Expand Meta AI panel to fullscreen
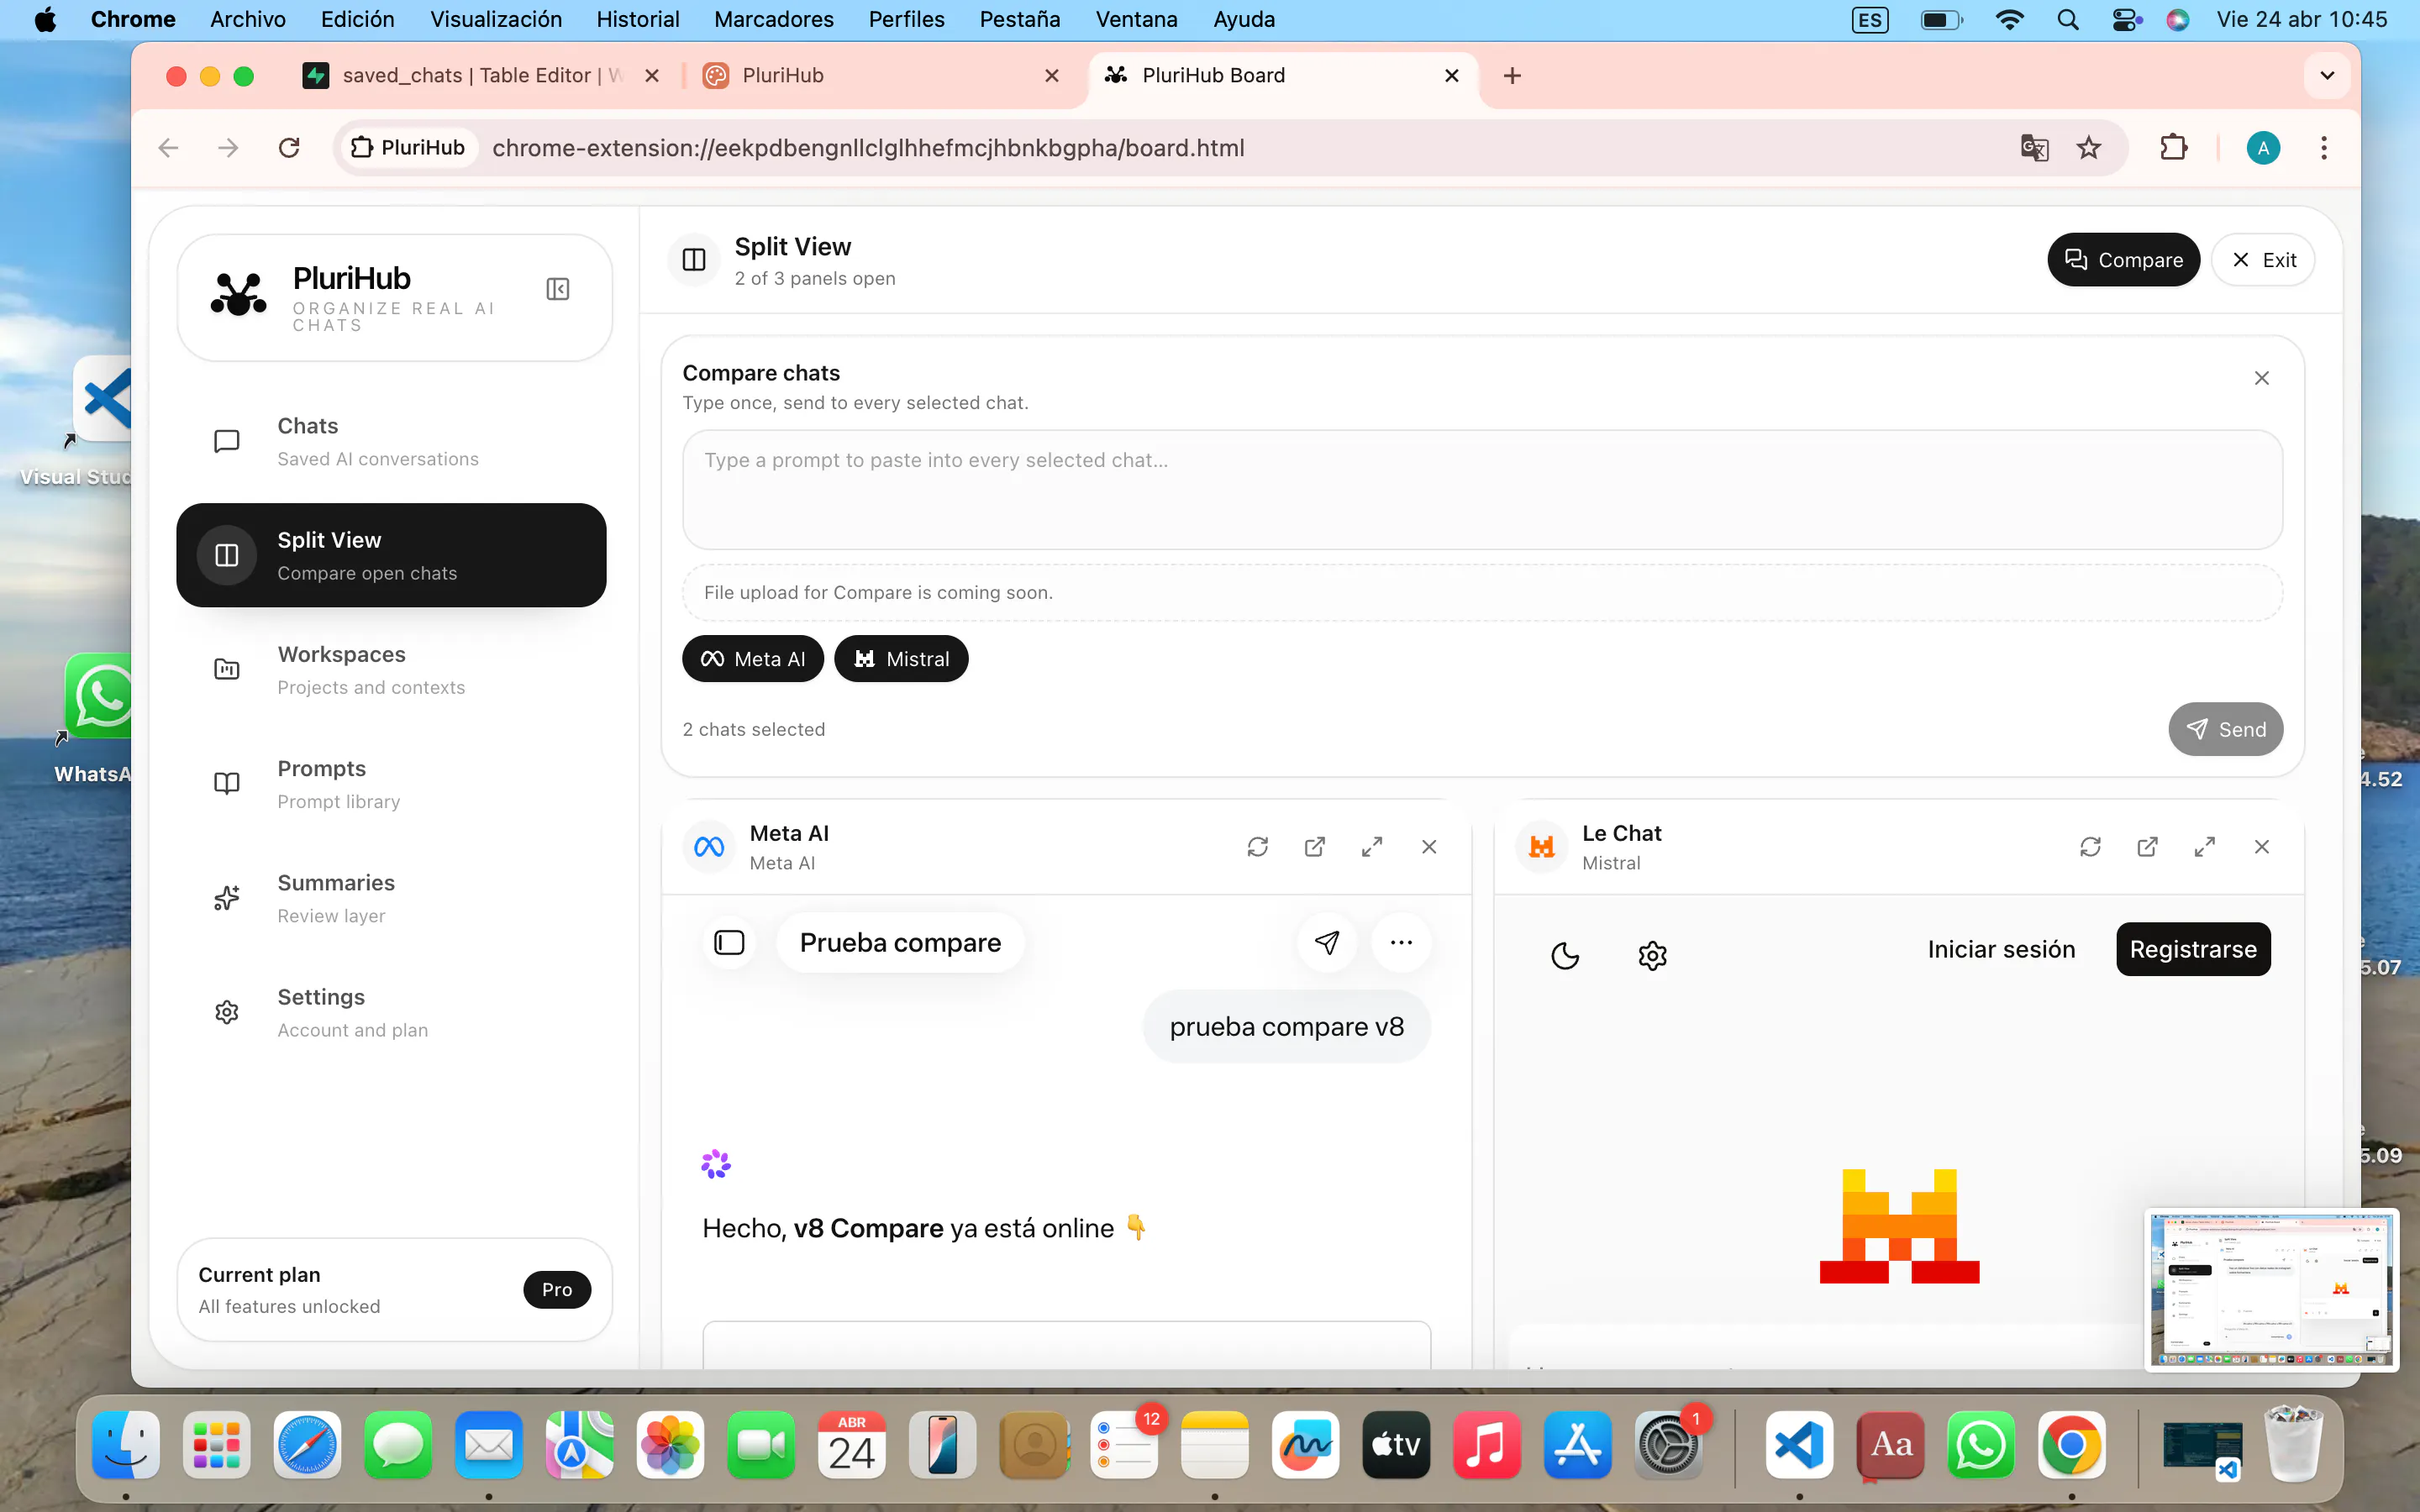 [x=1372, y=847]
